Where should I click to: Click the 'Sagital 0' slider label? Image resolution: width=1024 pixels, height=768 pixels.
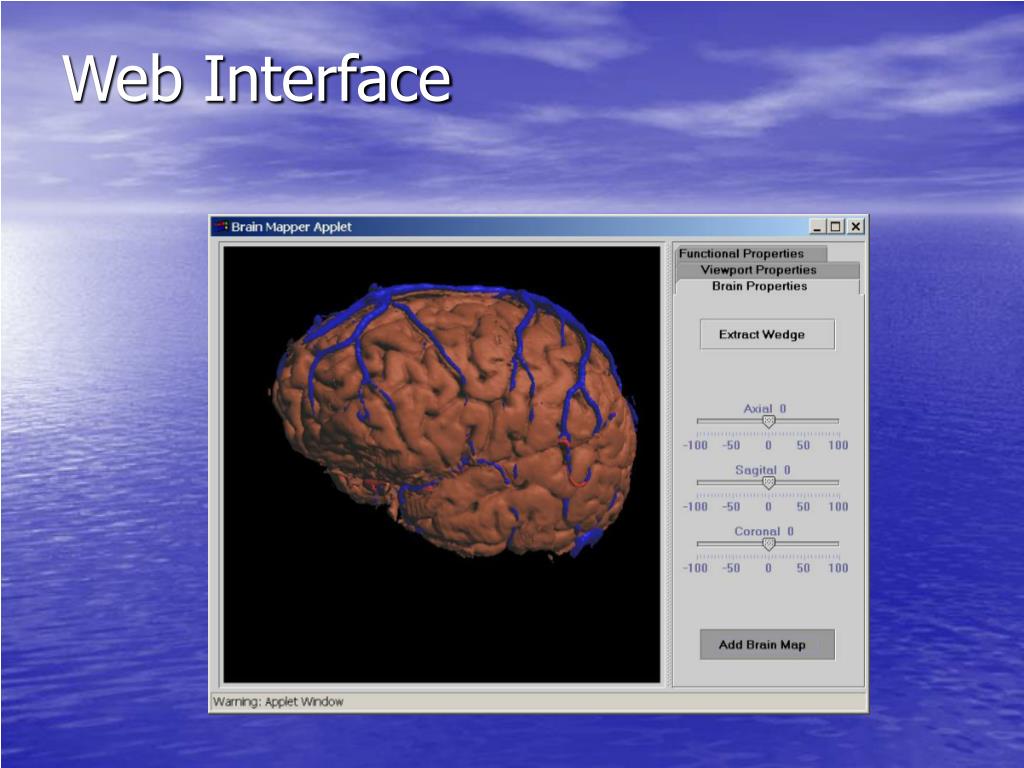(x=763, y=470)
